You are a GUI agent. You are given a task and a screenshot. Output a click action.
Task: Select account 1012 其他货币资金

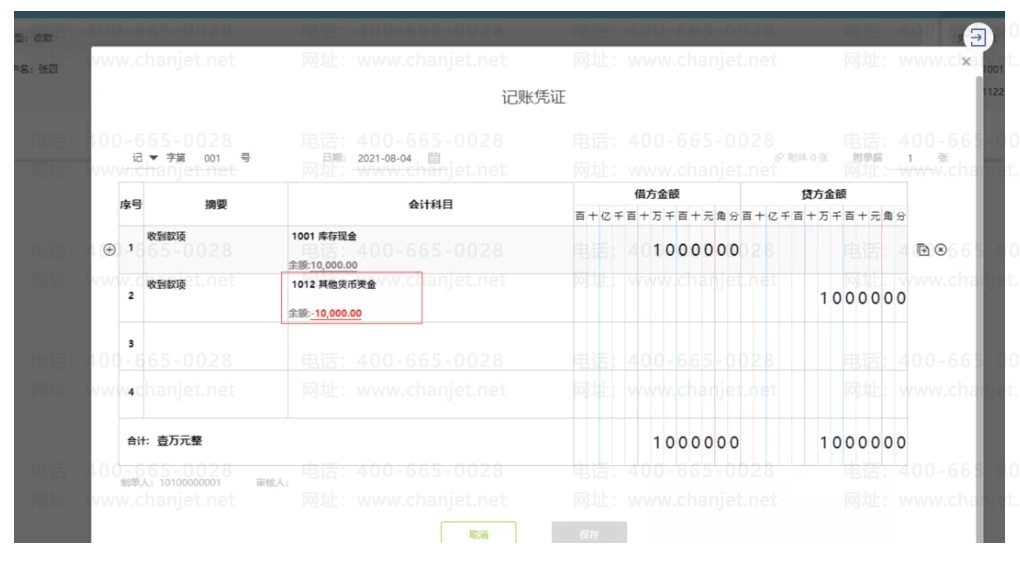(x=334, y=284)
